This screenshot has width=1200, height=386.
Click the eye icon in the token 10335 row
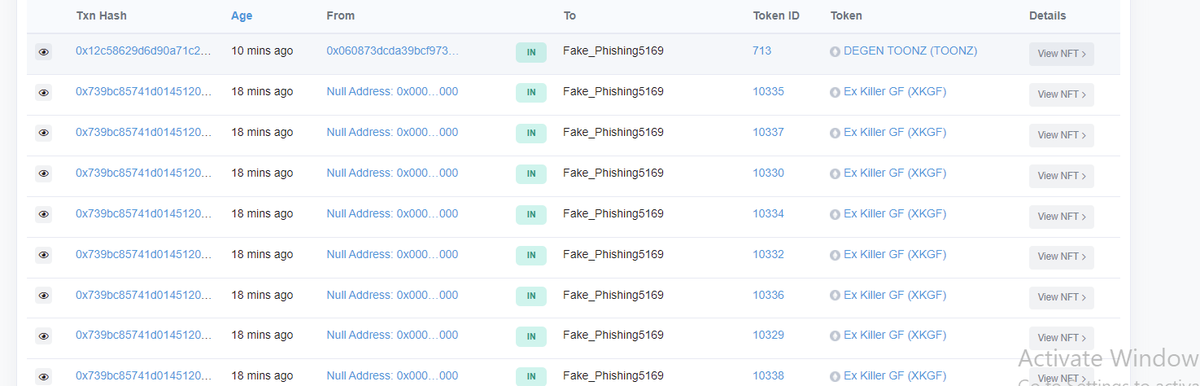(x=44, y=92)
